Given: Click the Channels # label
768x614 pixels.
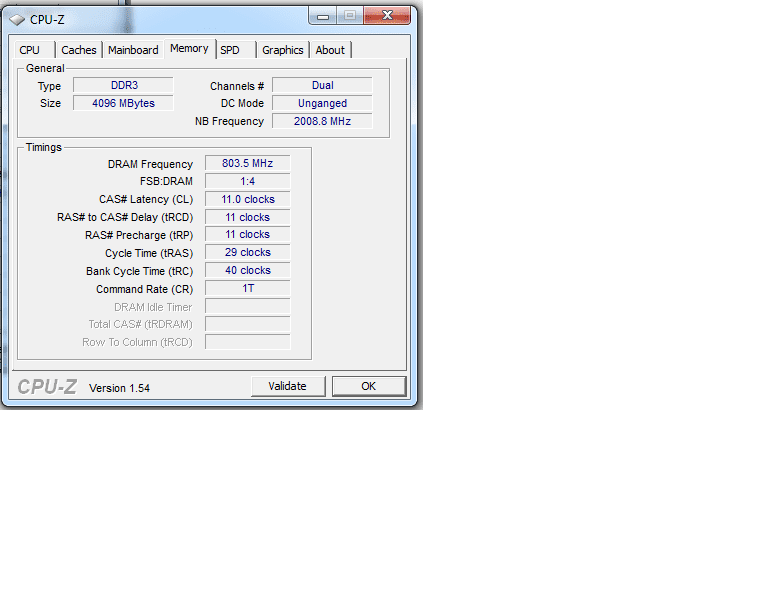Looking at the screenshot, I should tap(237, 86).
